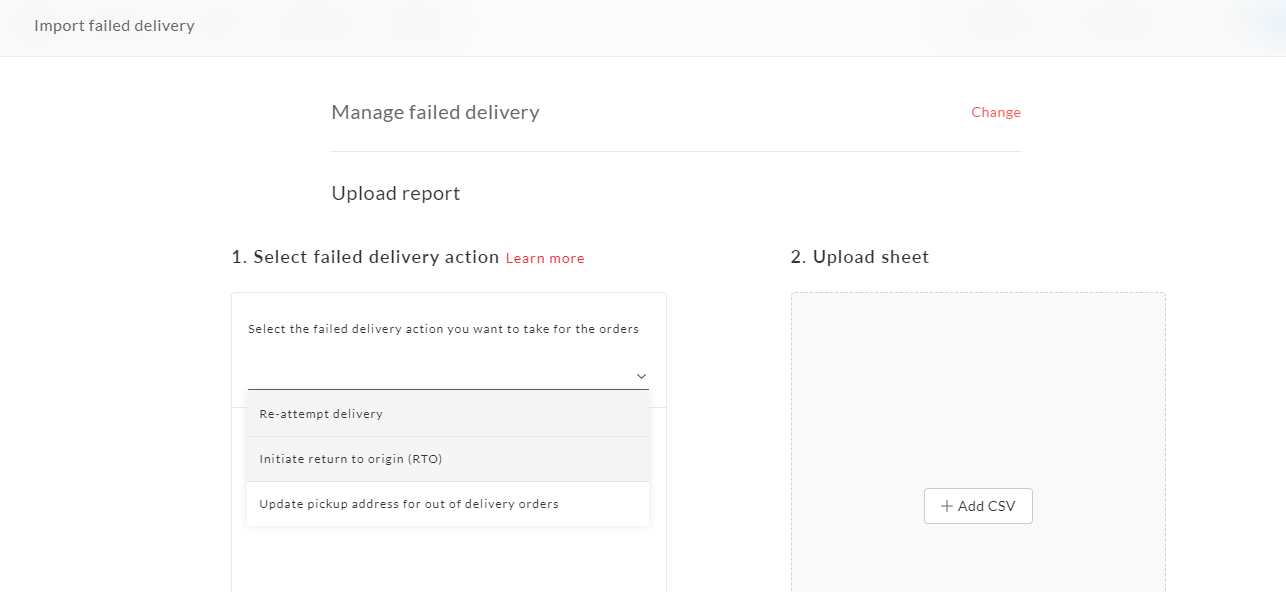Viewport: 1286px width, 592px height.
Task: Click the plus icon inside Add CSV
Action: tap(946, 506)
